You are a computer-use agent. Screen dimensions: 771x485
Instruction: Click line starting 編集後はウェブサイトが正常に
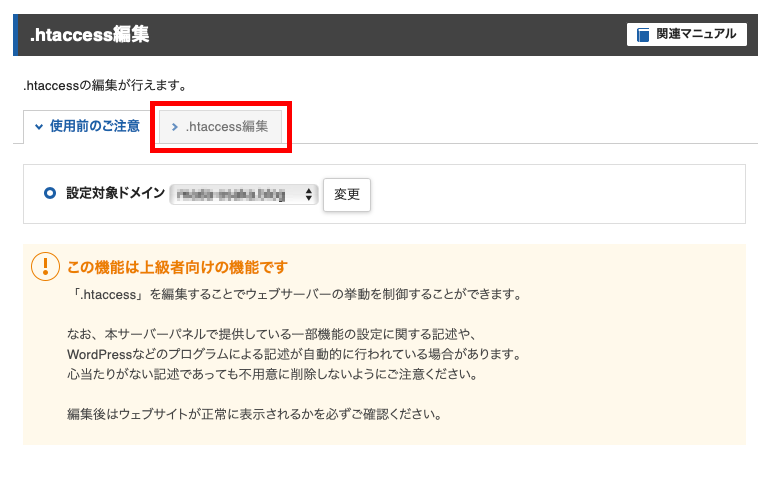coord(254,414)
